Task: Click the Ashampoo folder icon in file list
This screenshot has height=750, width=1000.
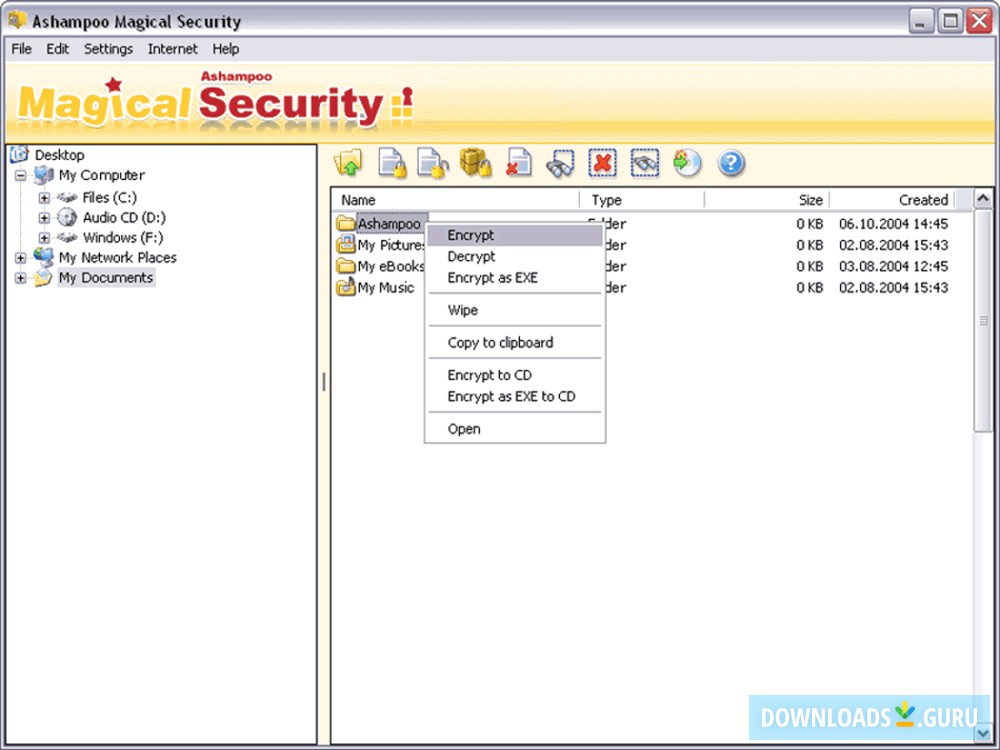Action: (346, 223)
